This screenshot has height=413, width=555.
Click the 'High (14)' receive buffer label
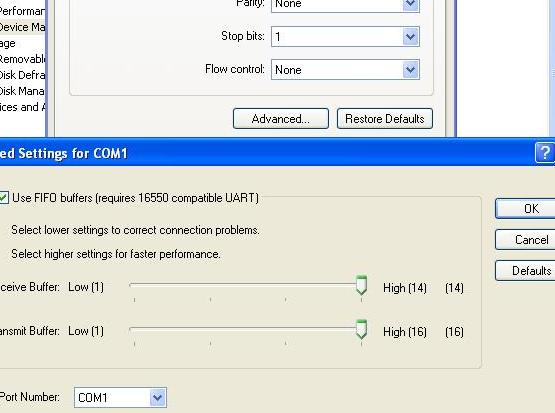(x=405, y=288)
